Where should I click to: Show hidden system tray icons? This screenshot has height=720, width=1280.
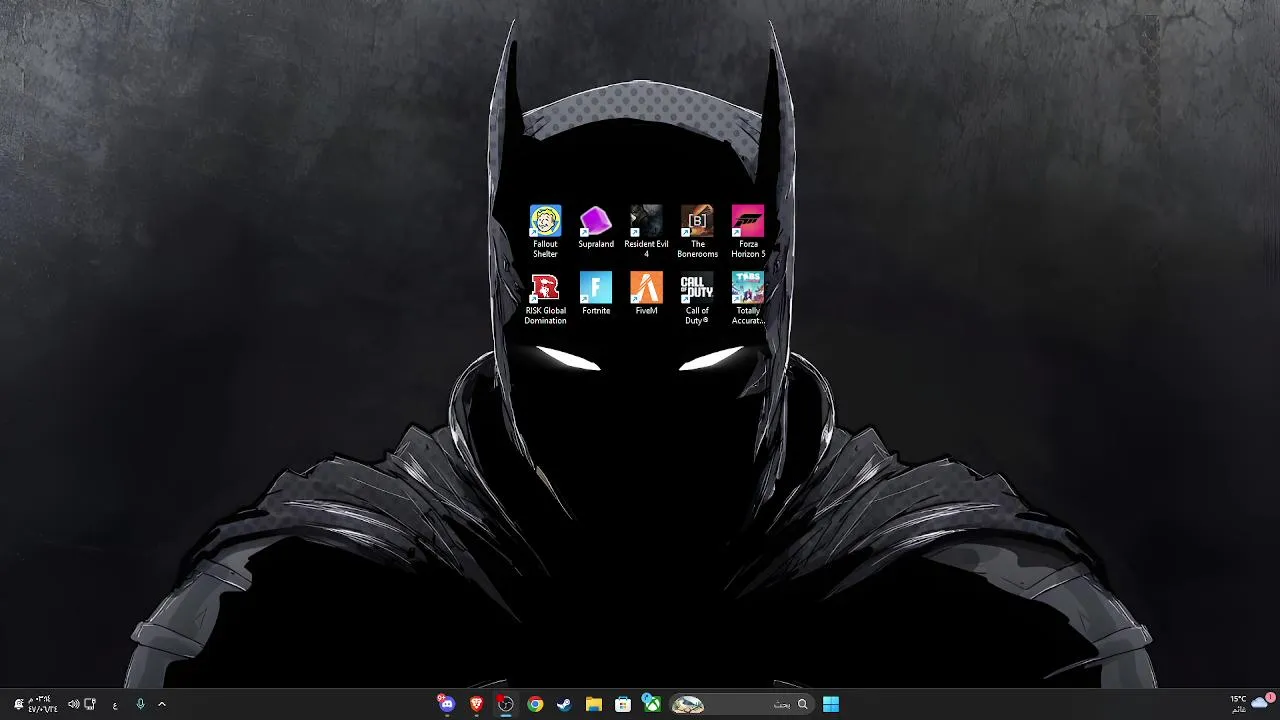coord(162,704)
